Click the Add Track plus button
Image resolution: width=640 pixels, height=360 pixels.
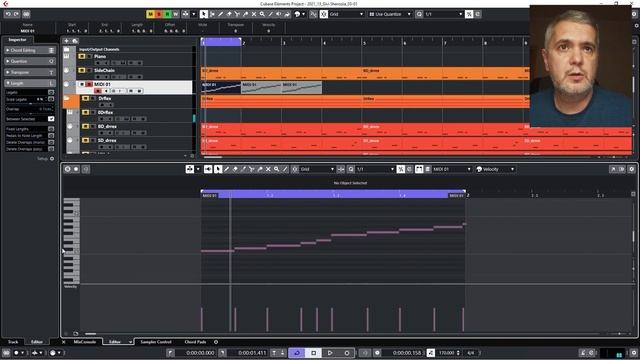coord(66,41)
